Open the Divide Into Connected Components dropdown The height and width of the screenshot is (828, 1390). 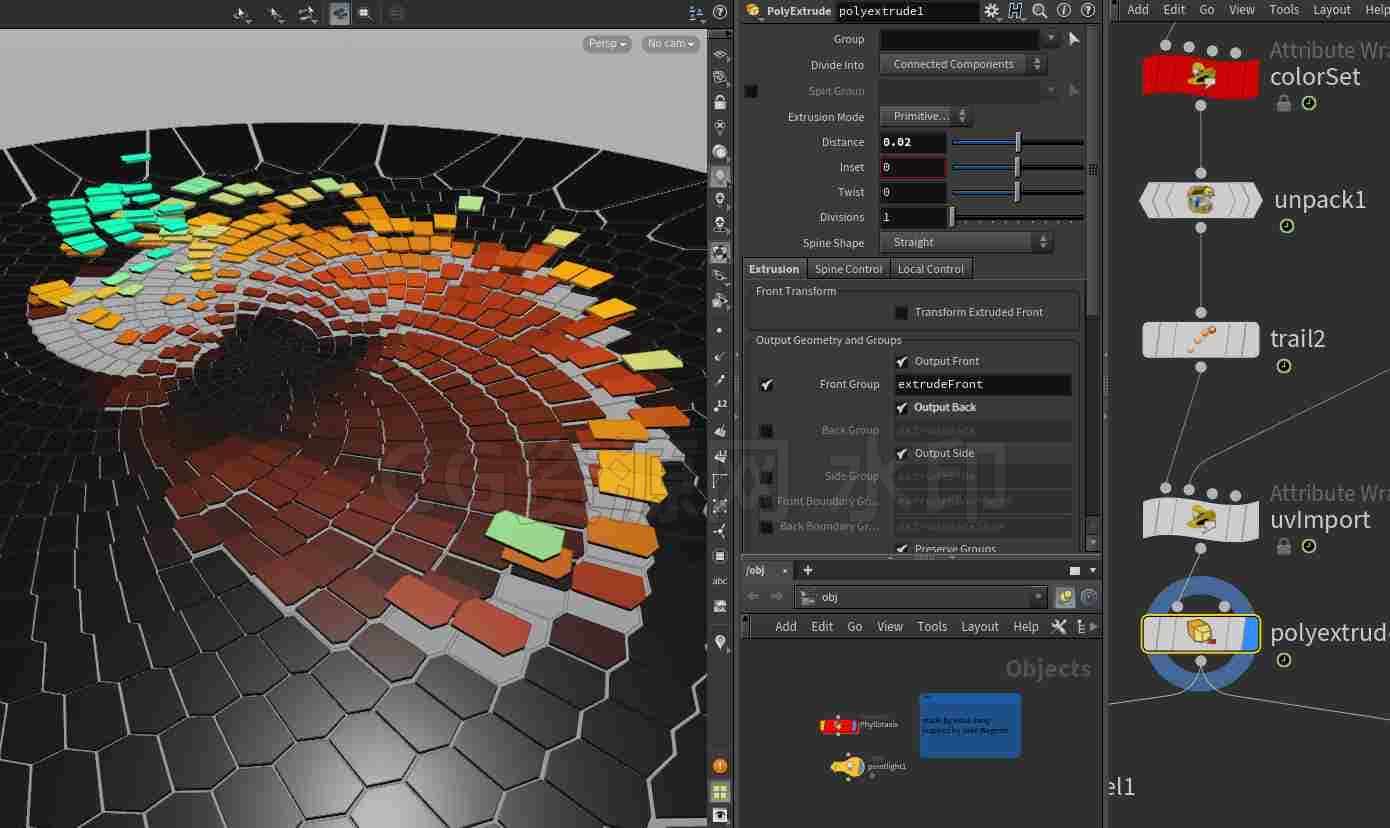[x=963, y=64]
